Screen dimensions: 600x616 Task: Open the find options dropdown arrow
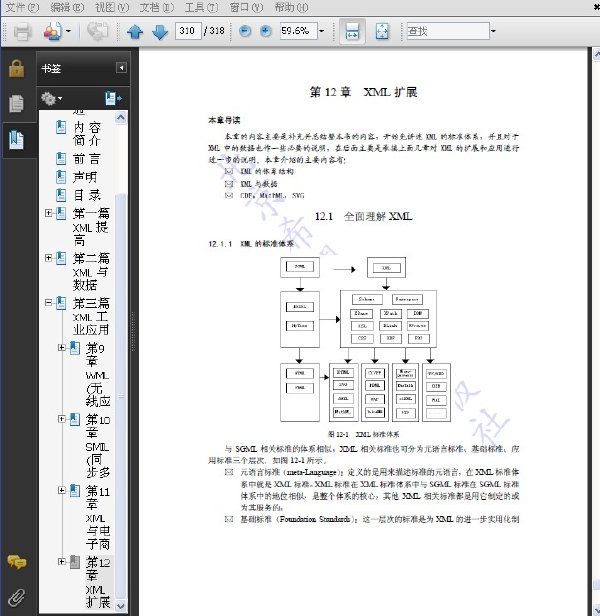point(494,31)
